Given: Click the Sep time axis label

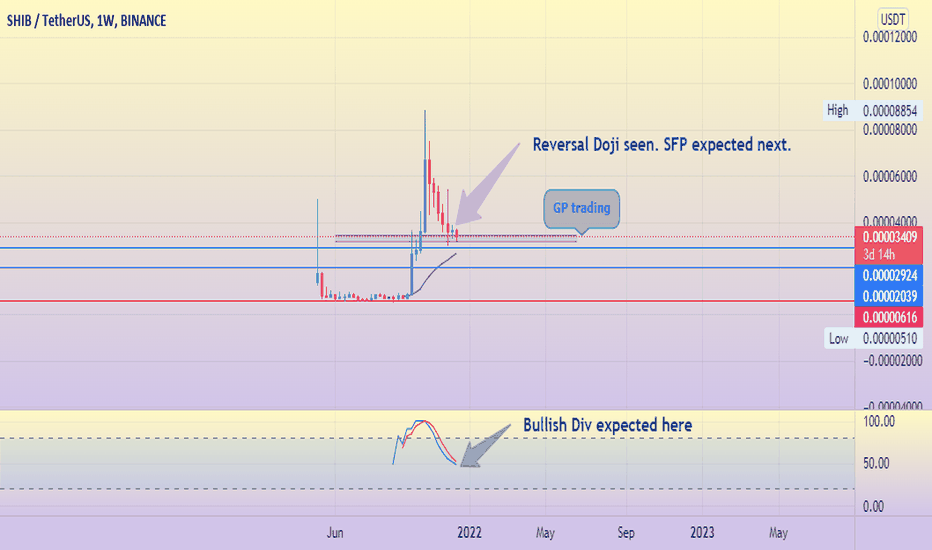Looking at the screenshot, I should 626,533.
